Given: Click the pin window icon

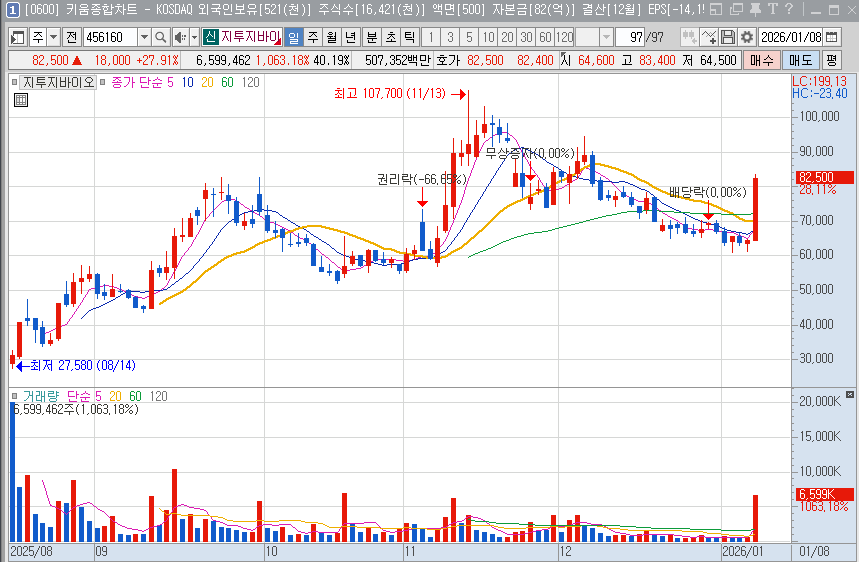Looking at the screenshot, I should tap(755, 9).
